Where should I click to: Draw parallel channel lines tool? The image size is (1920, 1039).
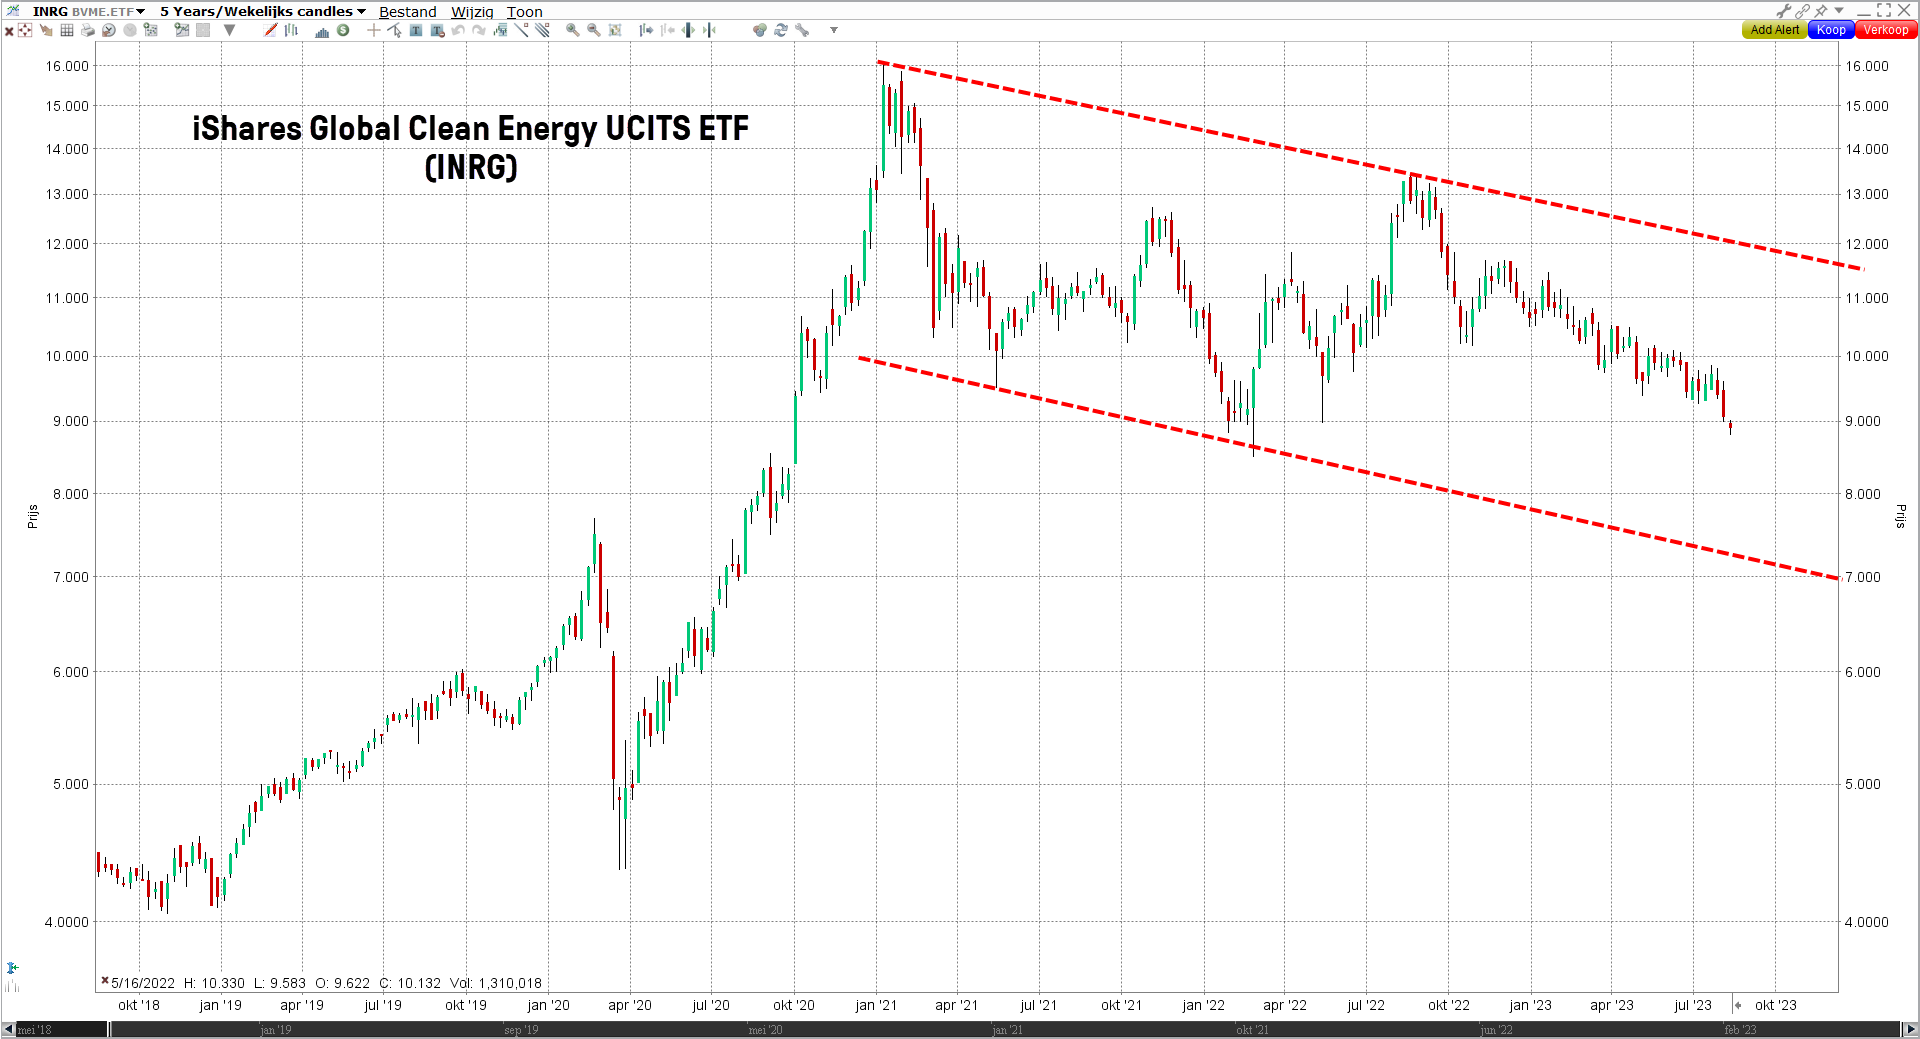click(543, 30)
